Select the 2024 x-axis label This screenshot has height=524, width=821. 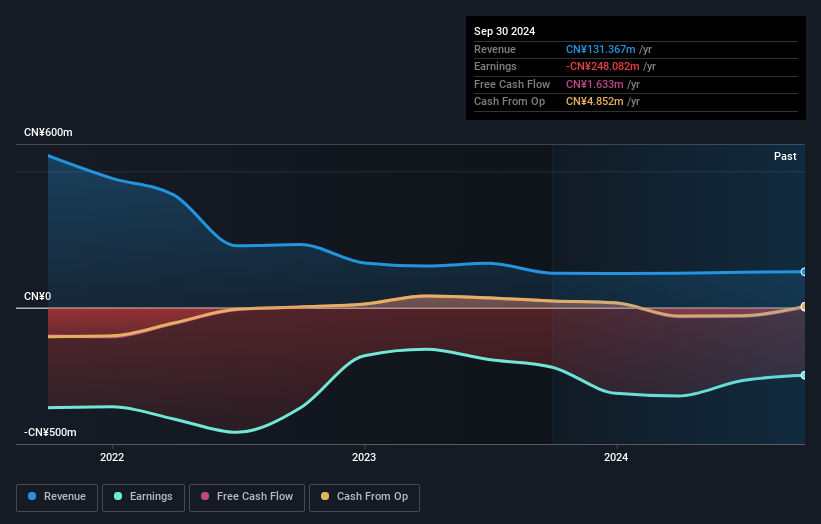pyautogui.click(x=616, y=457)
